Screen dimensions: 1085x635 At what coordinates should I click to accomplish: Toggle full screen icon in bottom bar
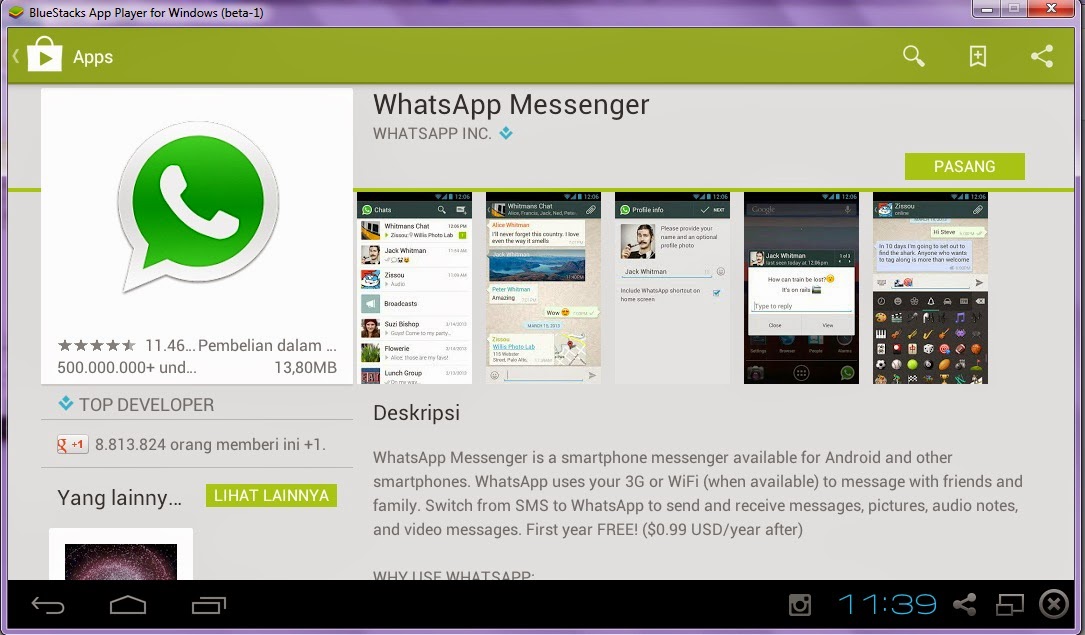1010,605
